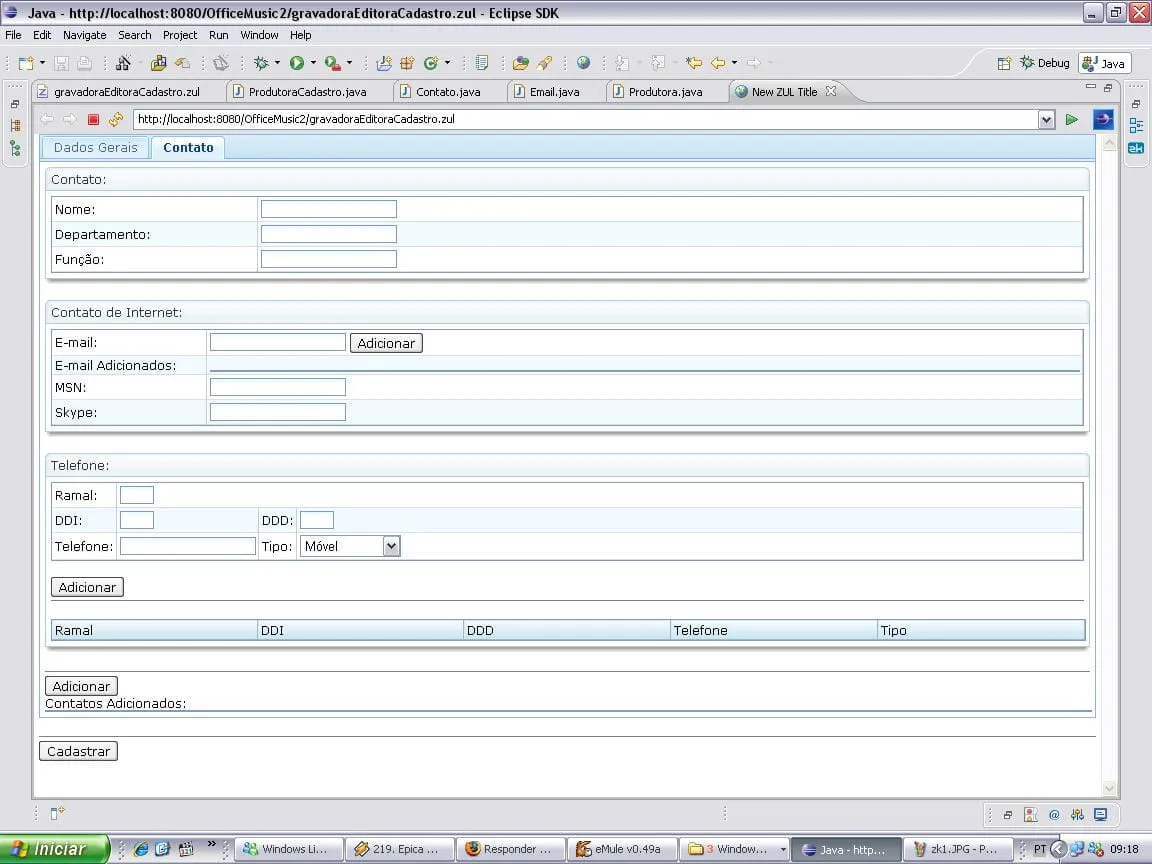Image resolution: width=1152 pixels, height=864 pixels.
Task: Click the green Run button in toolbar
Action: [x=297, y=63]
